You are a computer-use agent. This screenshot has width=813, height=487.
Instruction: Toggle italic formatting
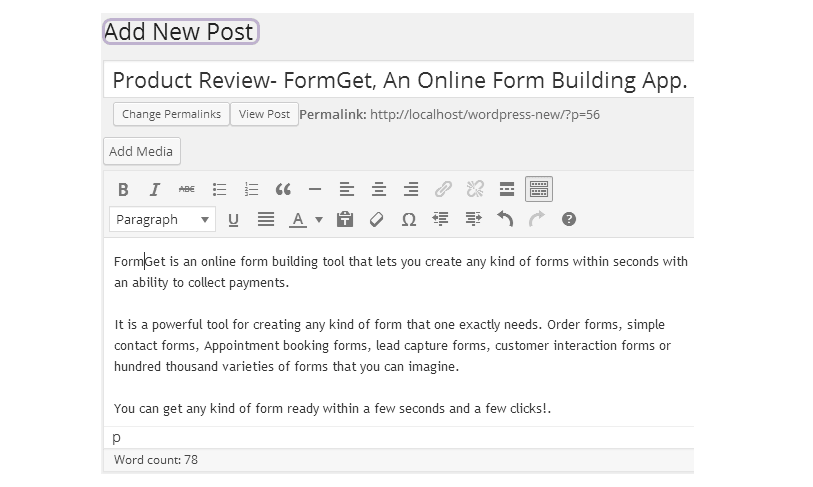pyautogui.click(x=155, y=189)
